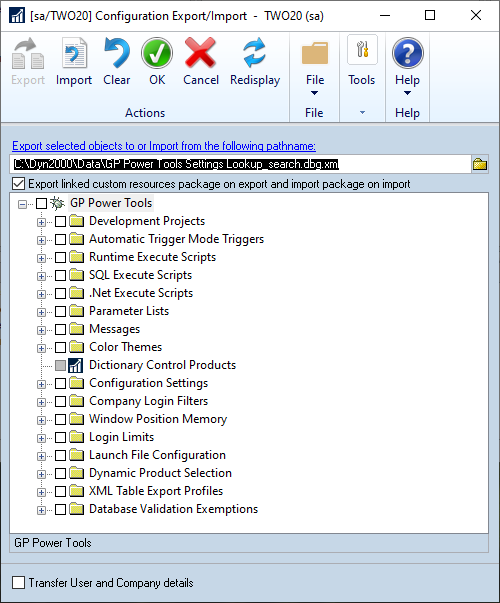Check the Dictionary Control Products checkbox
The image size is (500, 603).
[x=60, y=365]
